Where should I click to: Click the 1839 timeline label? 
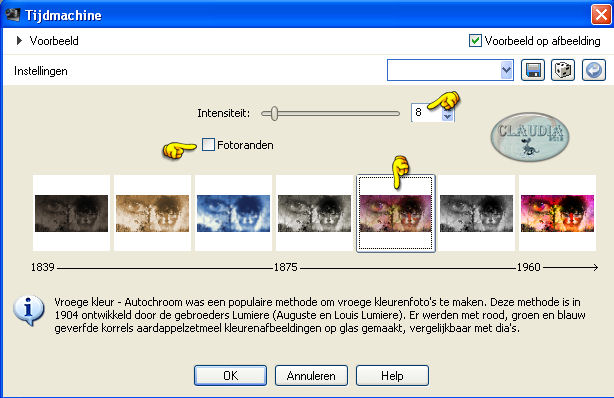[42, 267]
